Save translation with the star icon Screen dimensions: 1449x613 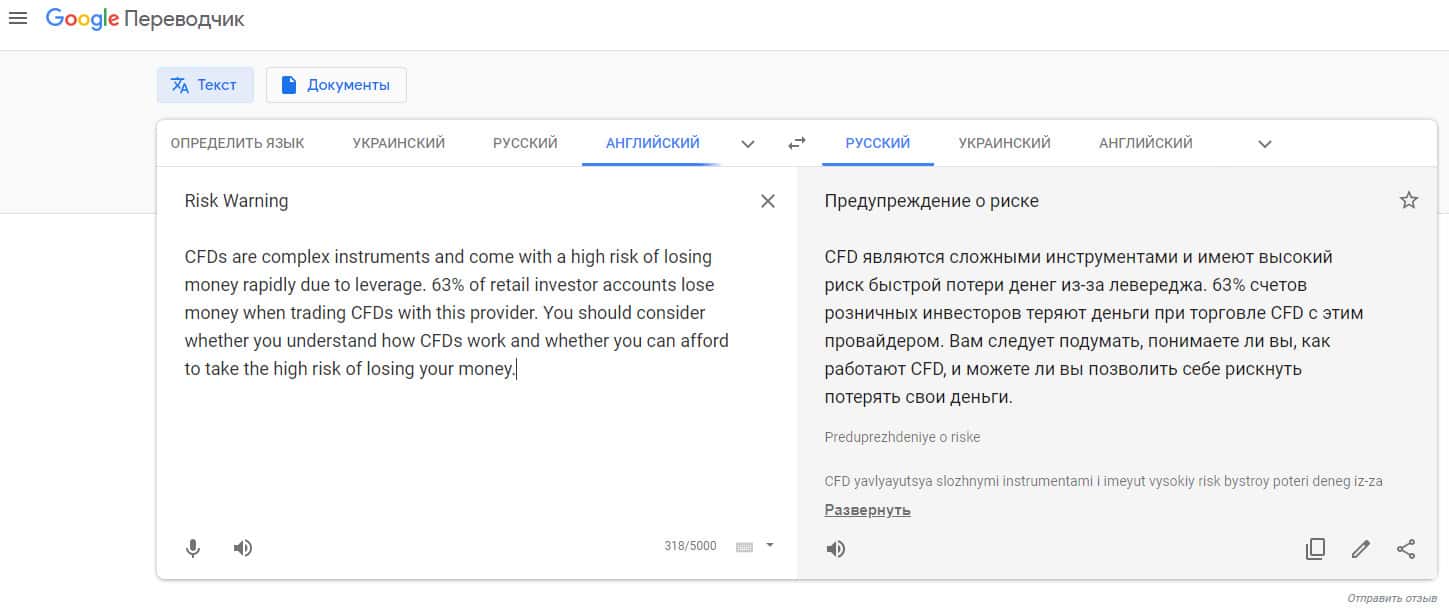click(x=1409, y=201)
